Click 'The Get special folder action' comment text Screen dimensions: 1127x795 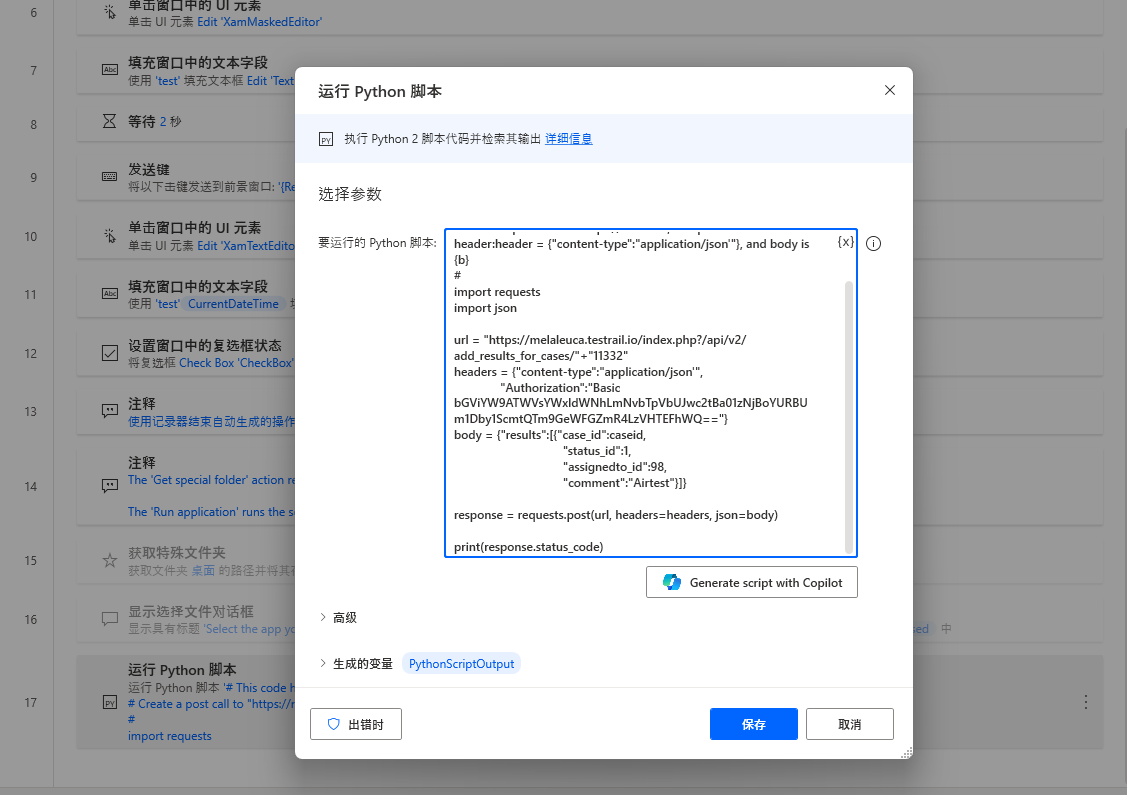tap(211, 480)
